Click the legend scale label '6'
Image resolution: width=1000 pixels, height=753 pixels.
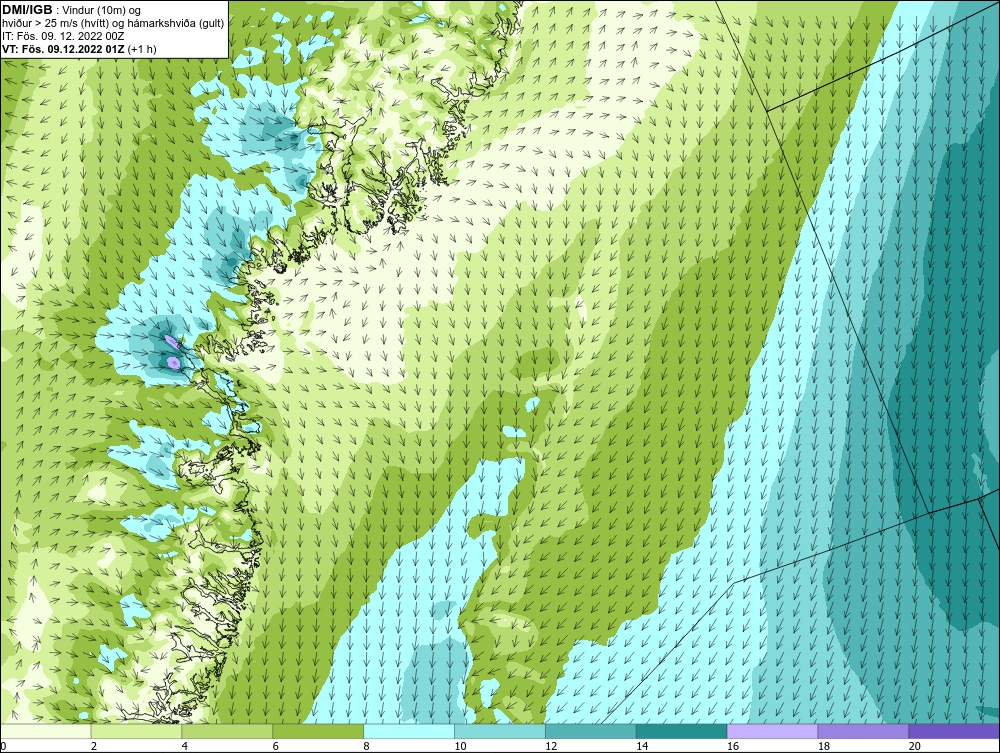[276, 746]
